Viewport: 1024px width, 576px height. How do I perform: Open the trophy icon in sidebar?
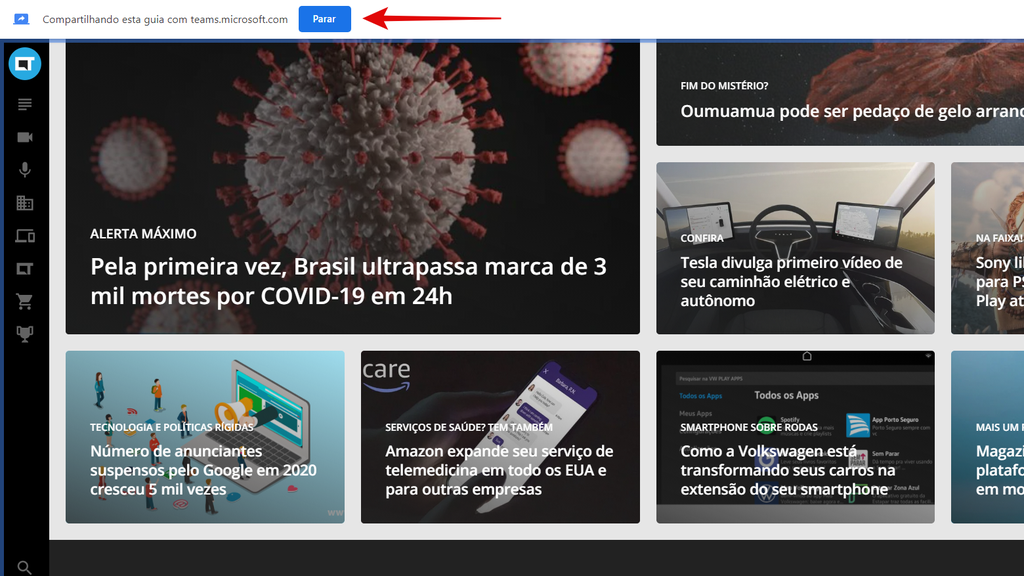[x=25, y=334]
